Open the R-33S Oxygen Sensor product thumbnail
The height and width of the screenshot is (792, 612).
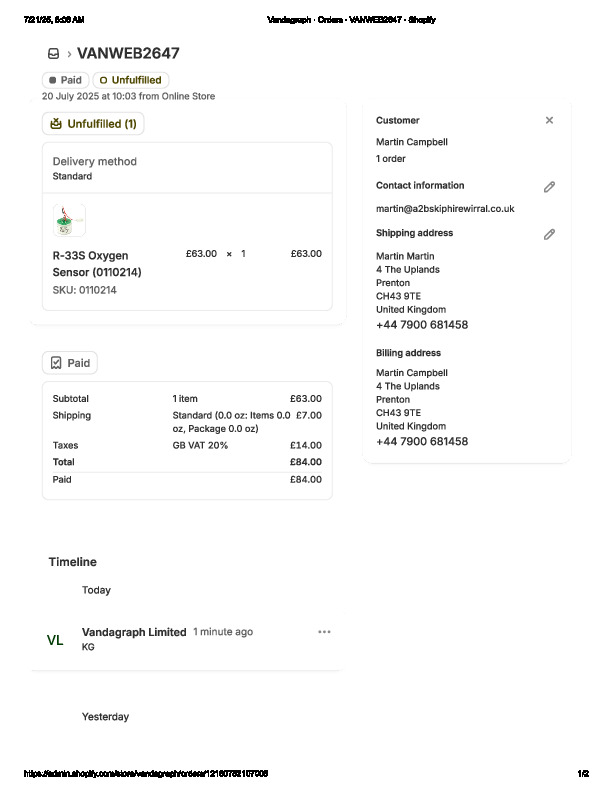coord(69,220)
